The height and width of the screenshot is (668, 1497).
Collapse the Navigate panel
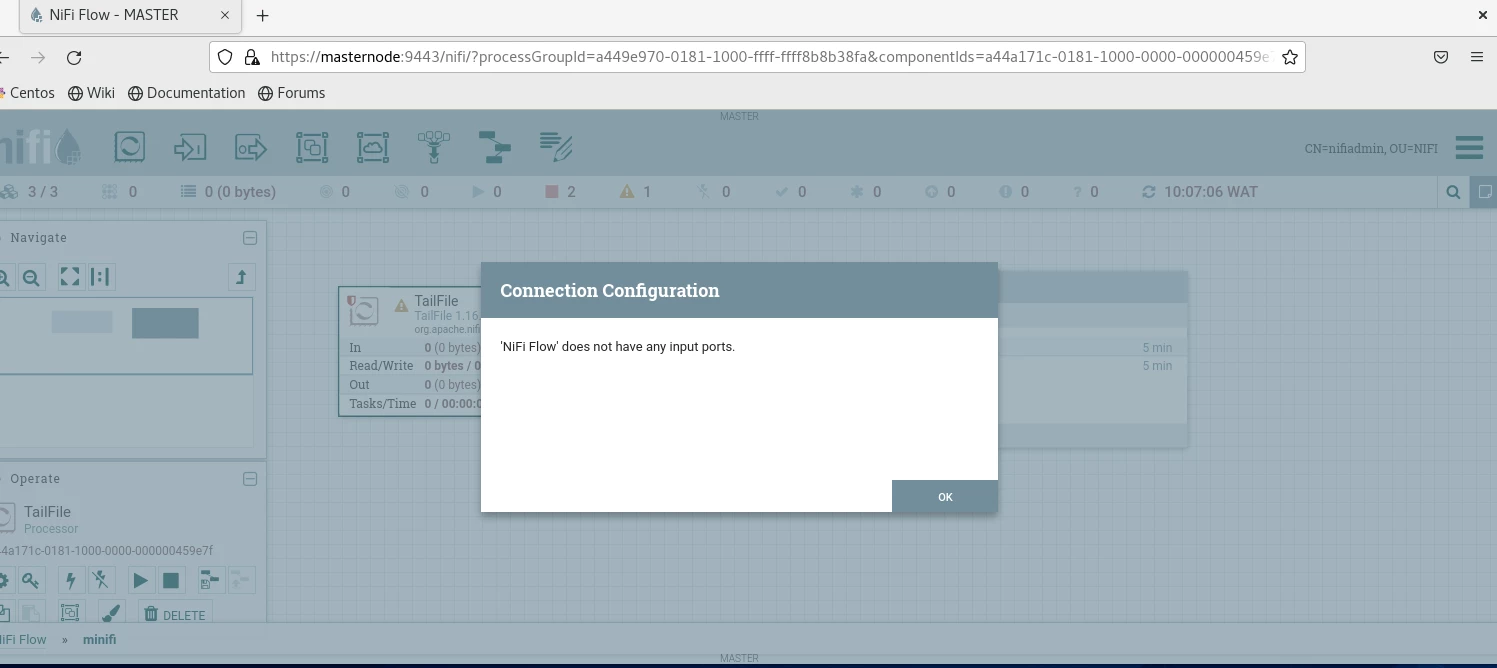pos(250,238)
